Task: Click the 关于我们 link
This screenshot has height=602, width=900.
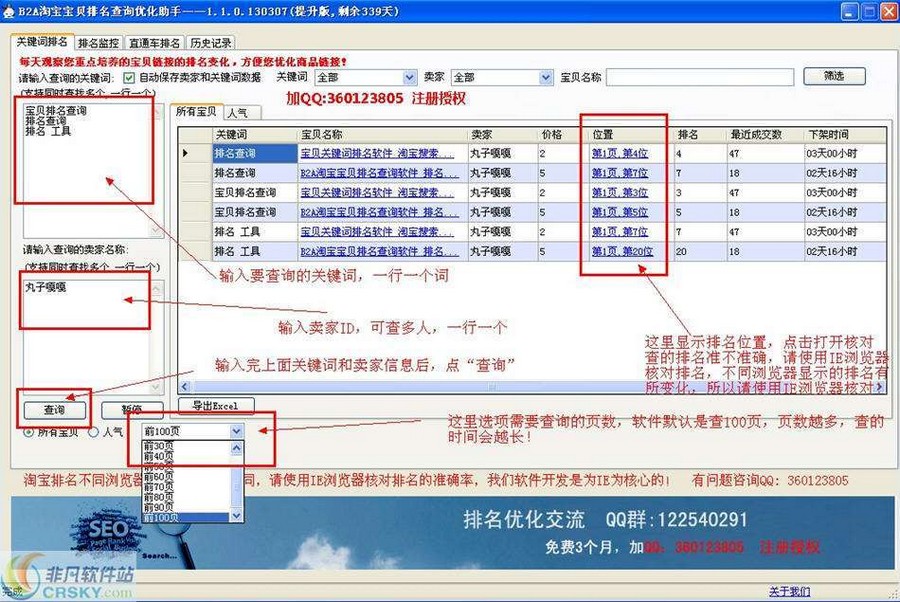Action: tap(789, 591)
